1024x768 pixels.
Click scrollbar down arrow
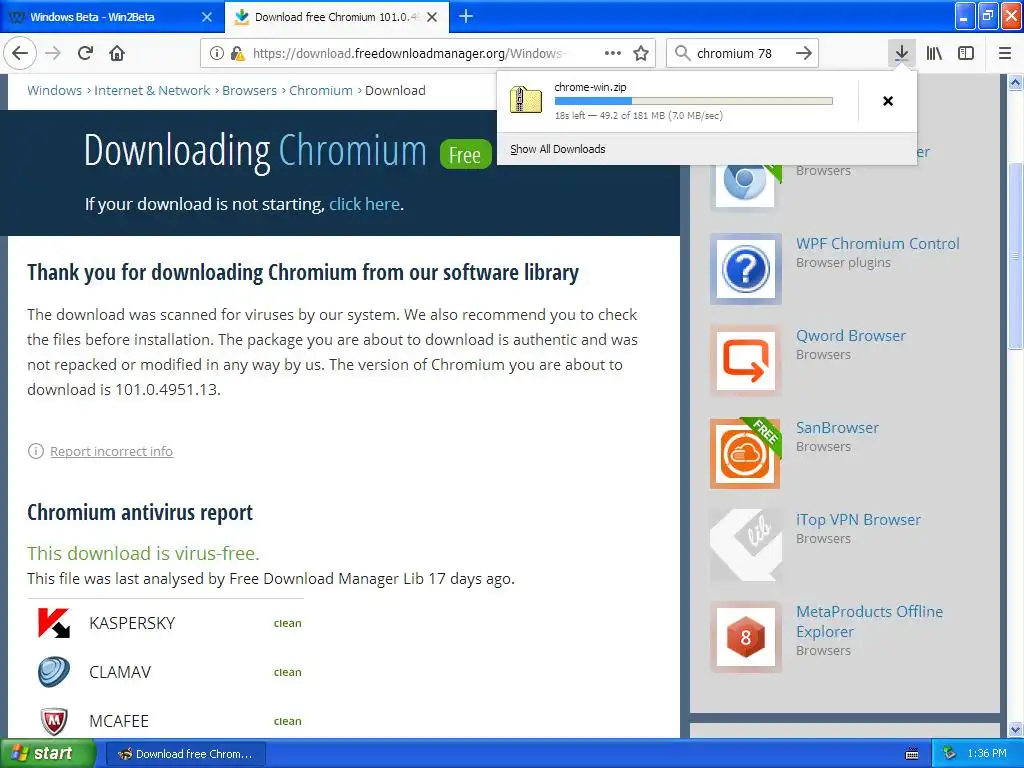tap(1015, 729)
